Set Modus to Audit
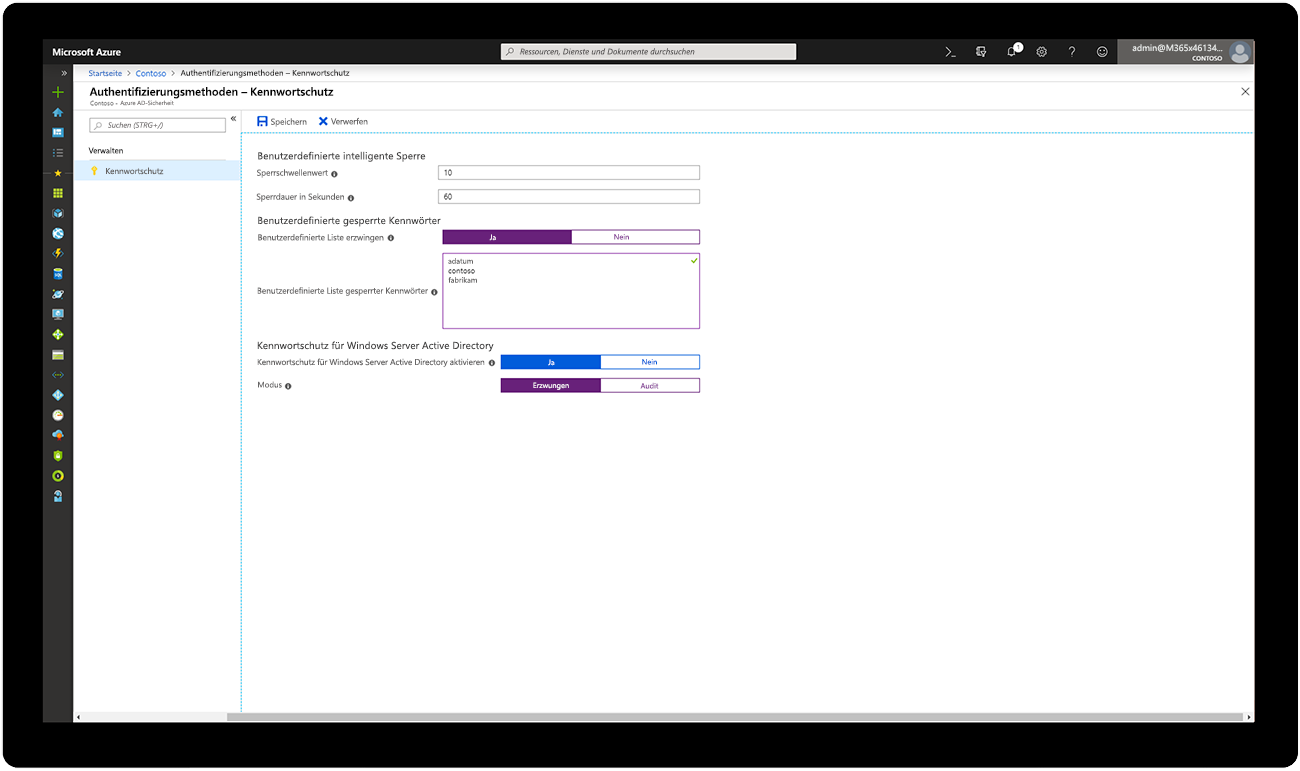1300x771 pixels. [650, 385]
